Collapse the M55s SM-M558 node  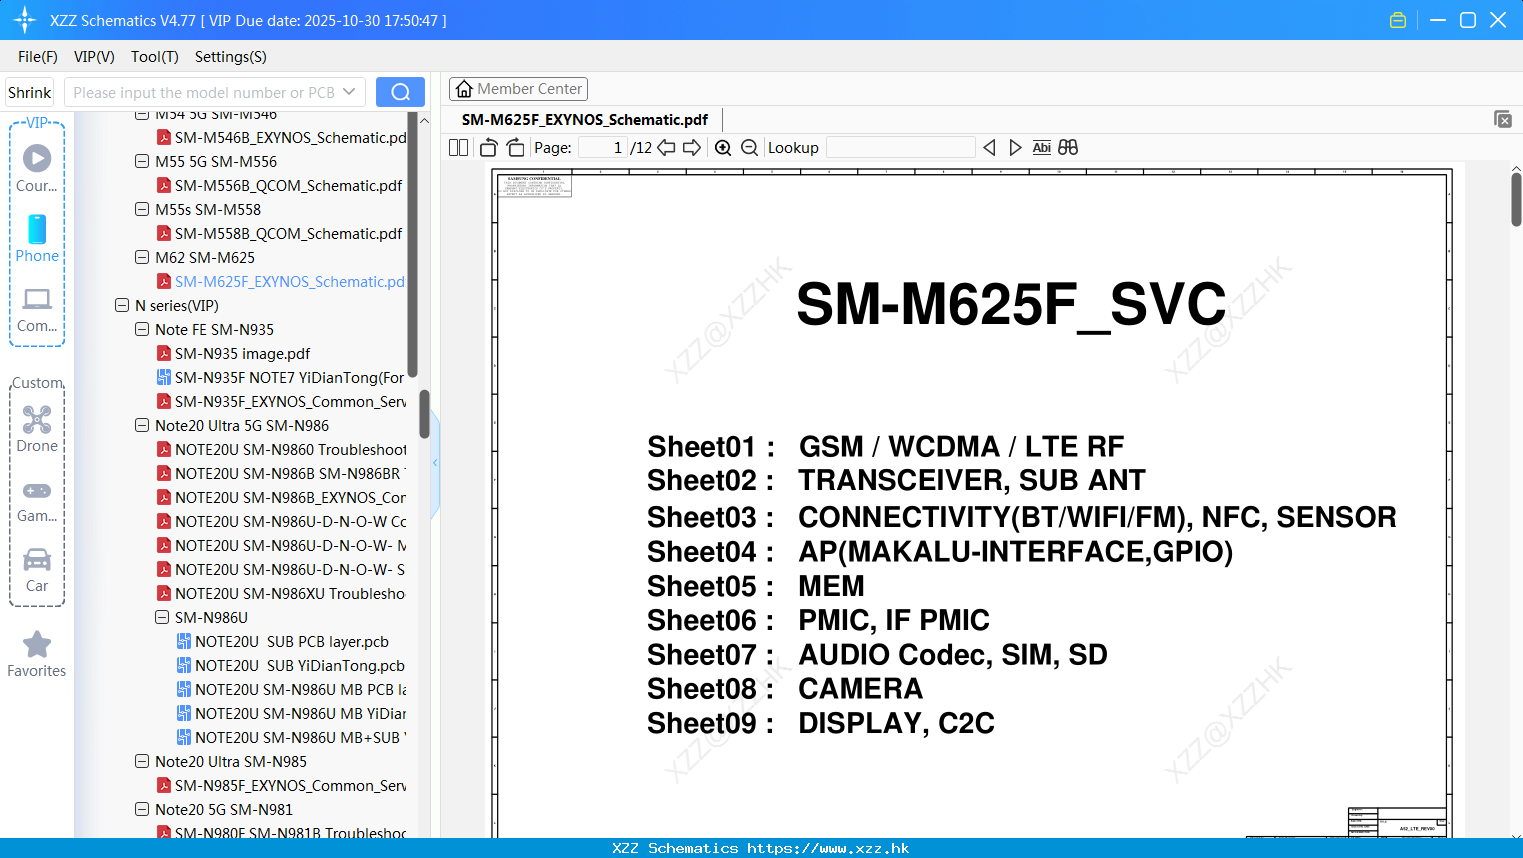point(142,209)
